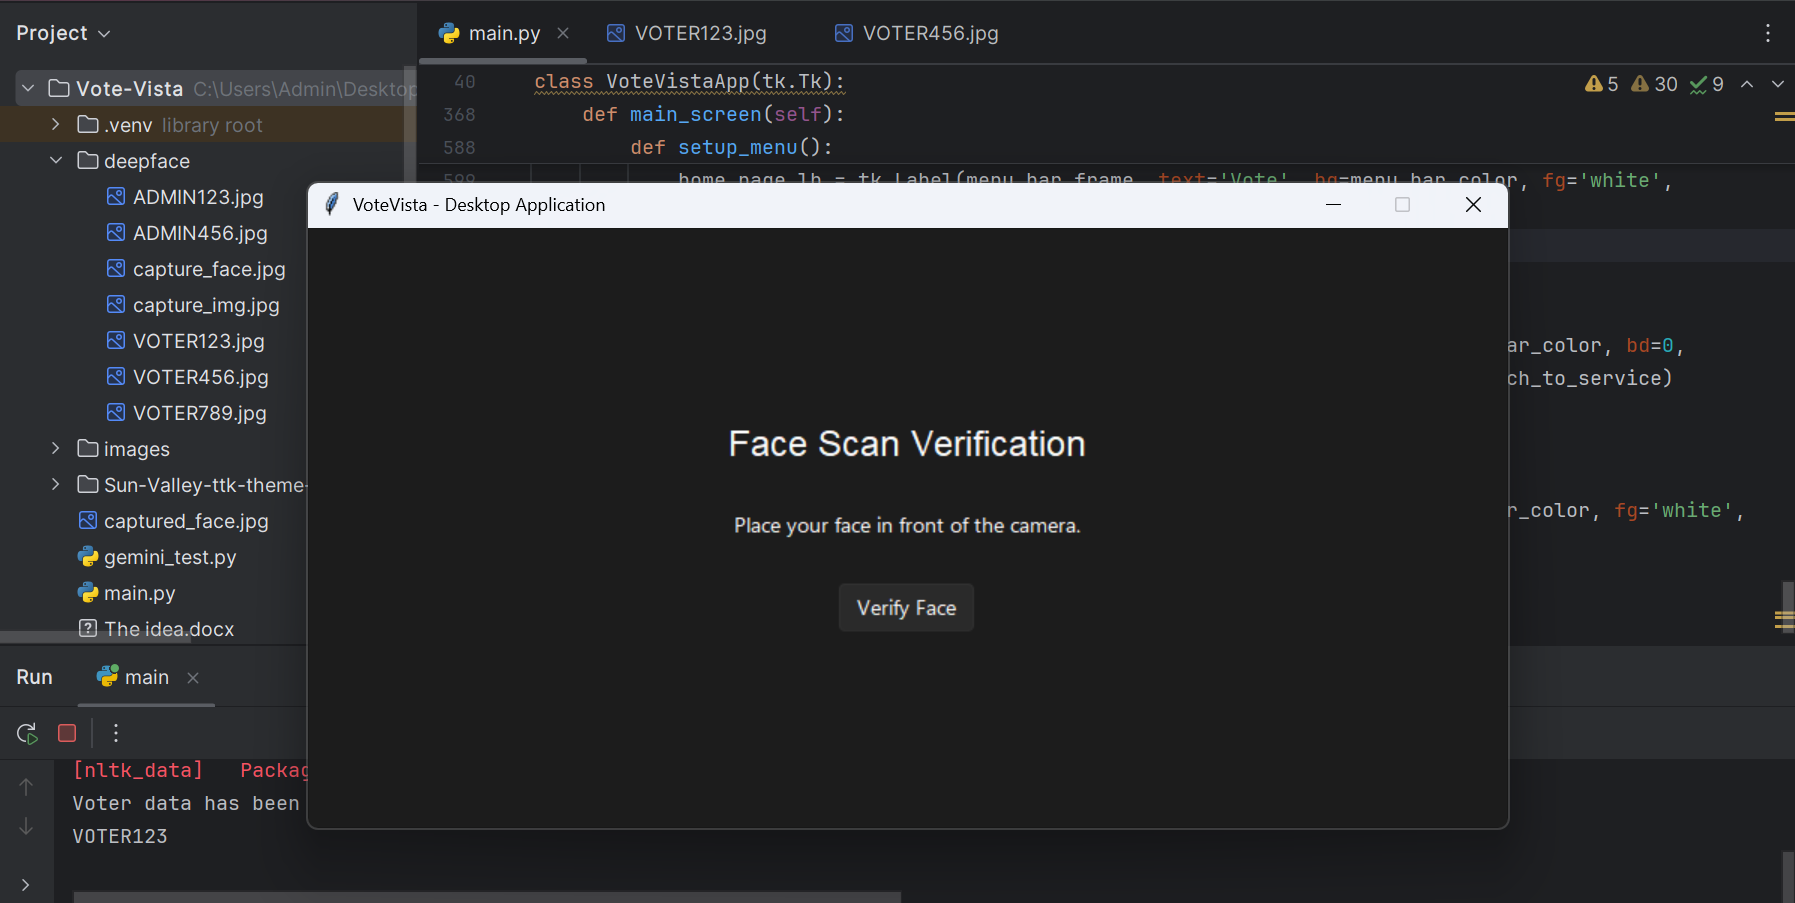Expand the .venv library root folder

click(56, 125)
